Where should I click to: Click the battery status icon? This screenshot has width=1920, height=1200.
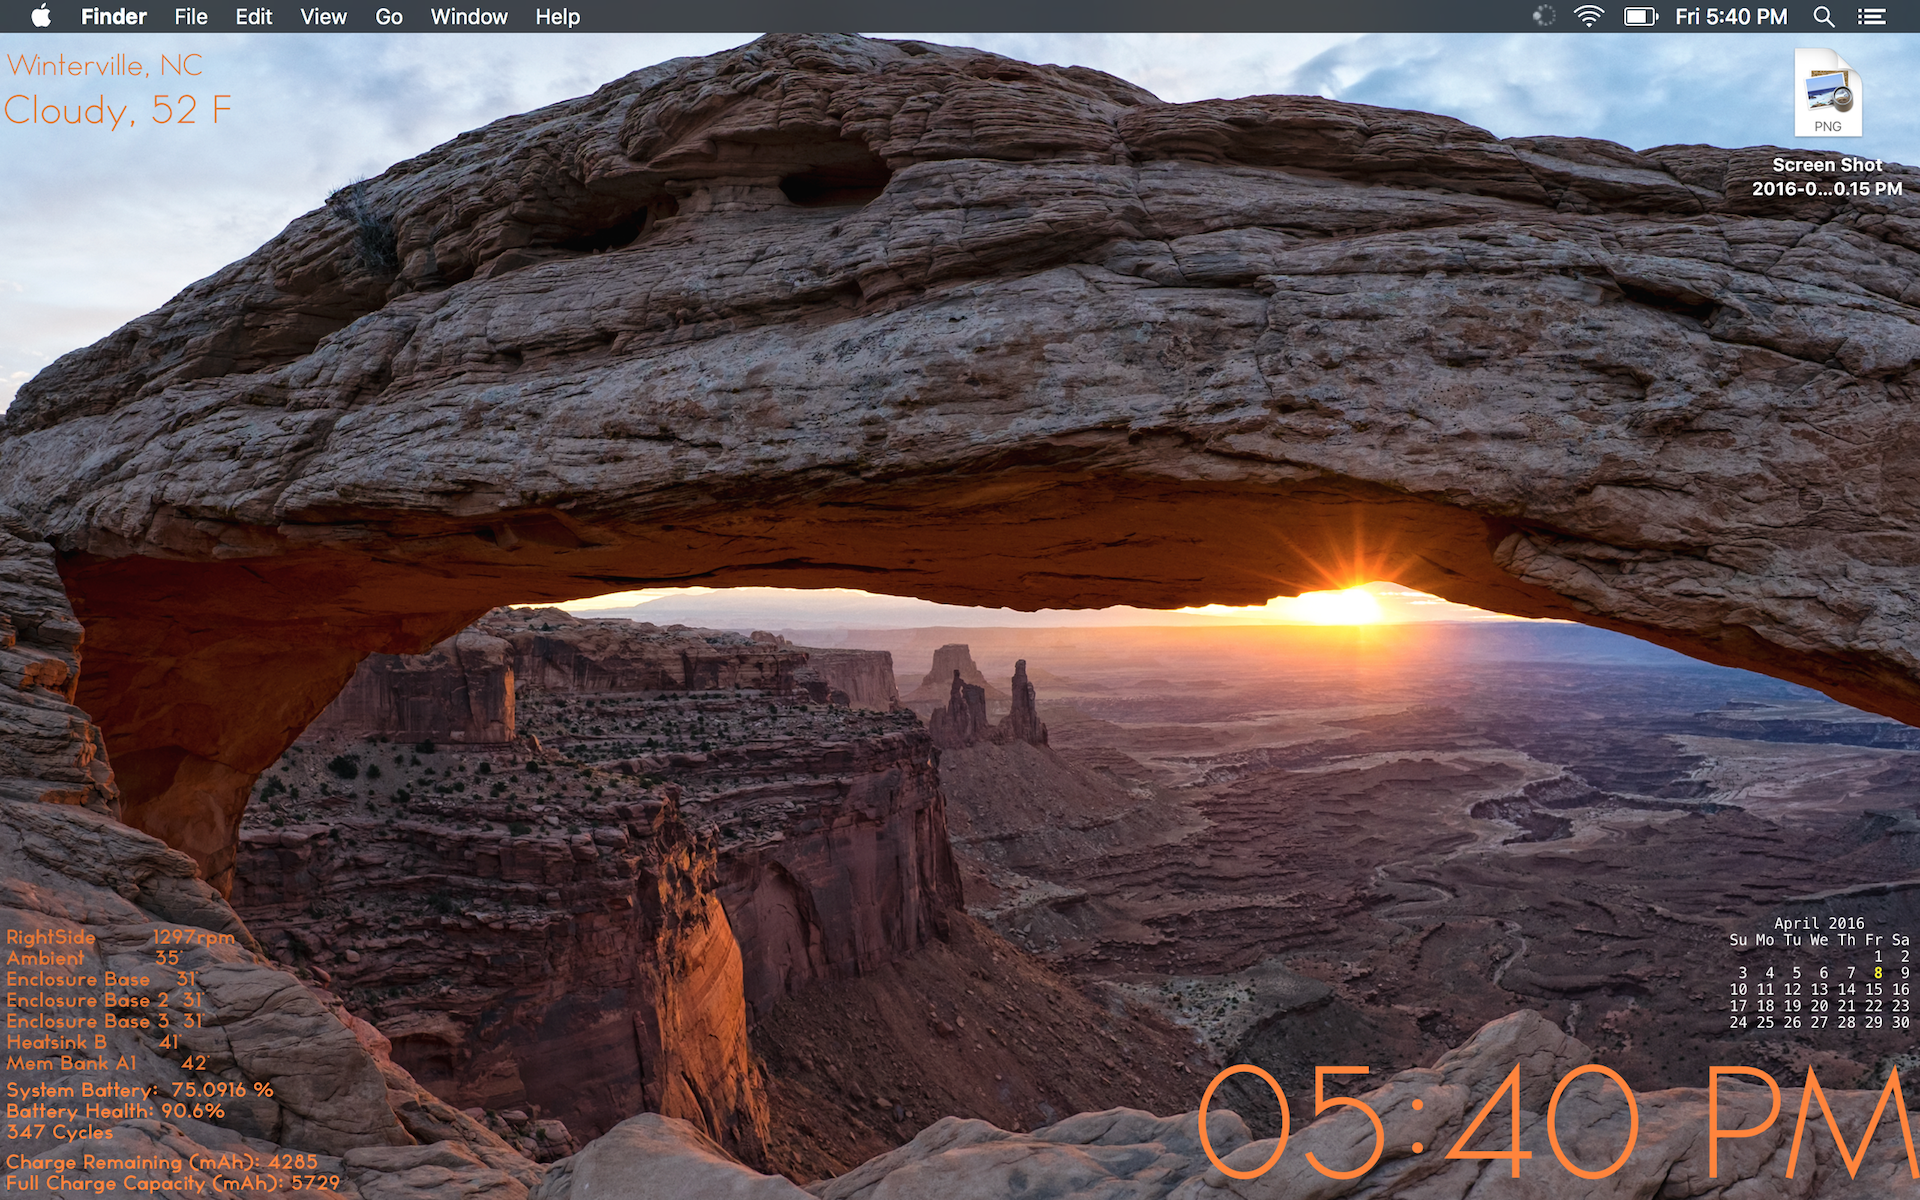click(1640, 16)
